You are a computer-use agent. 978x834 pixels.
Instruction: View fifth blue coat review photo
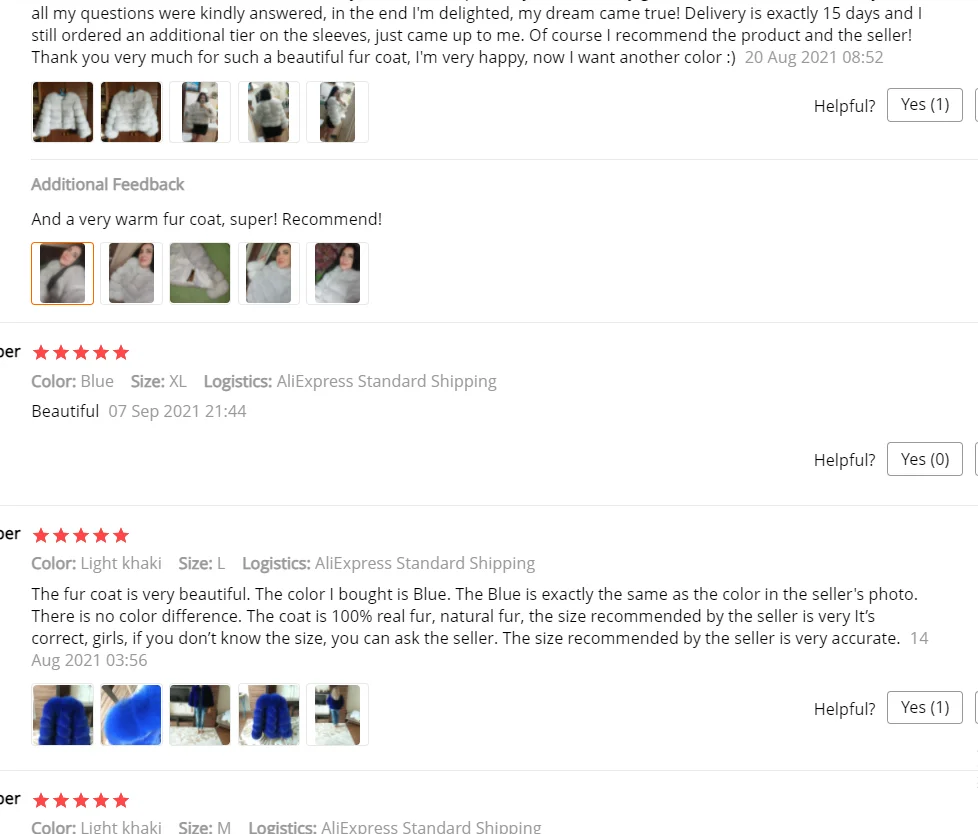pyautogui.click(x=337, y=715)
